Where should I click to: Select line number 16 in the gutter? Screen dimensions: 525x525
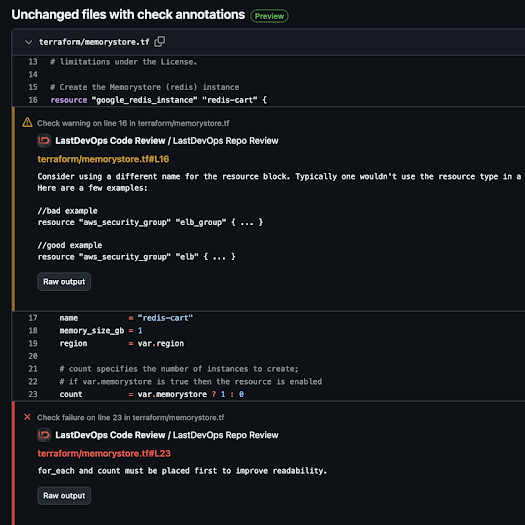[x=33, y=100]
